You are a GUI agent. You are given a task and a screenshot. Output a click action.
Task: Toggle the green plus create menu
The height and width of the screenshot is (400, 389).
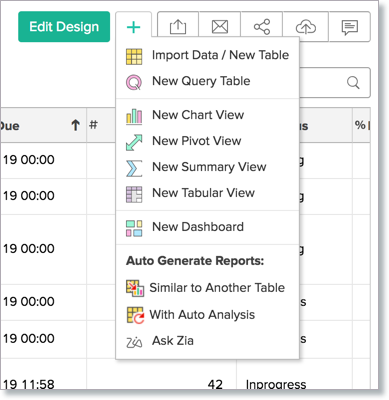(x=134, y=27)
